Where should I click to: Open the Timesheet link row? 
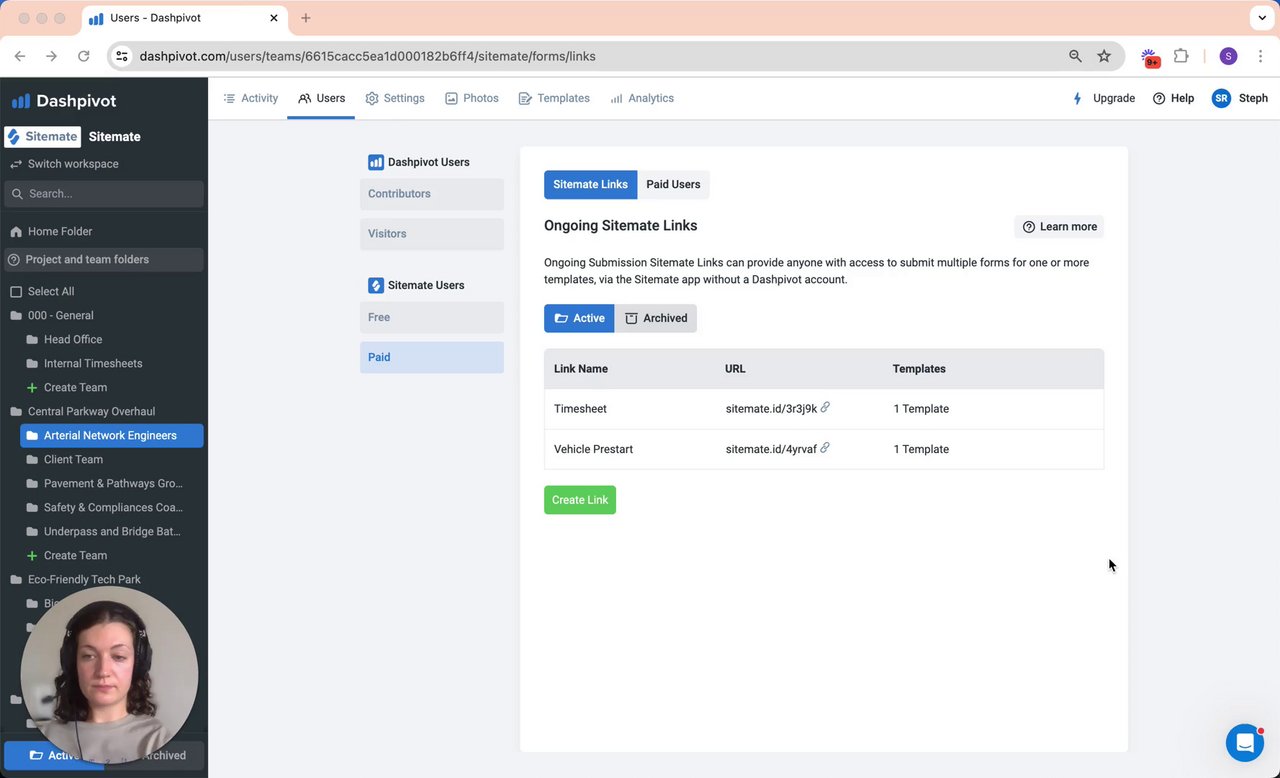pyautogui.click(x=824, y=409)
